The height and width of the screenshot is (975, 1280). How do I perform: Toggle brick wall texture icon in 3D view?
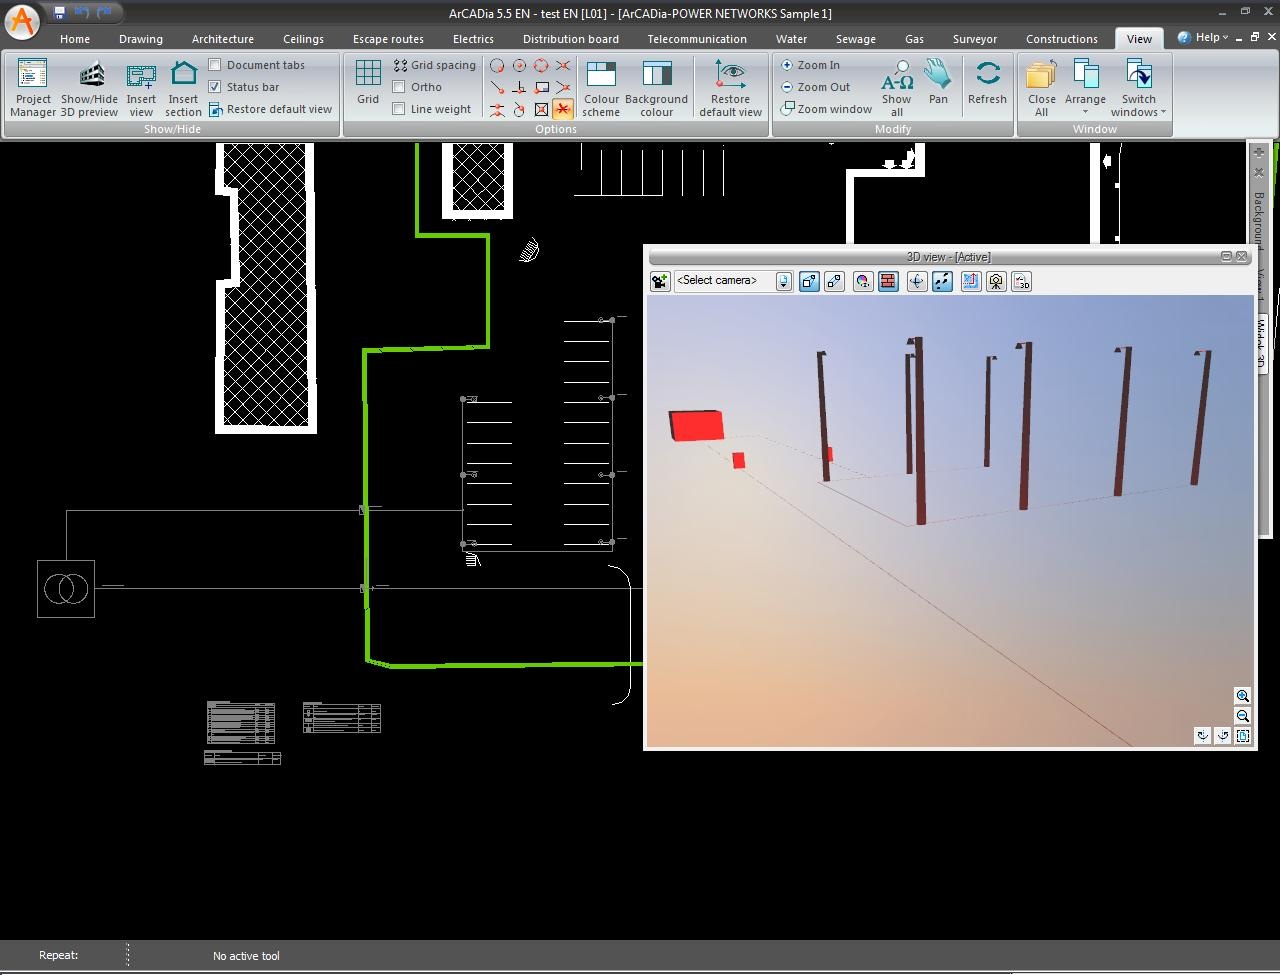click(x=888, y=282)
